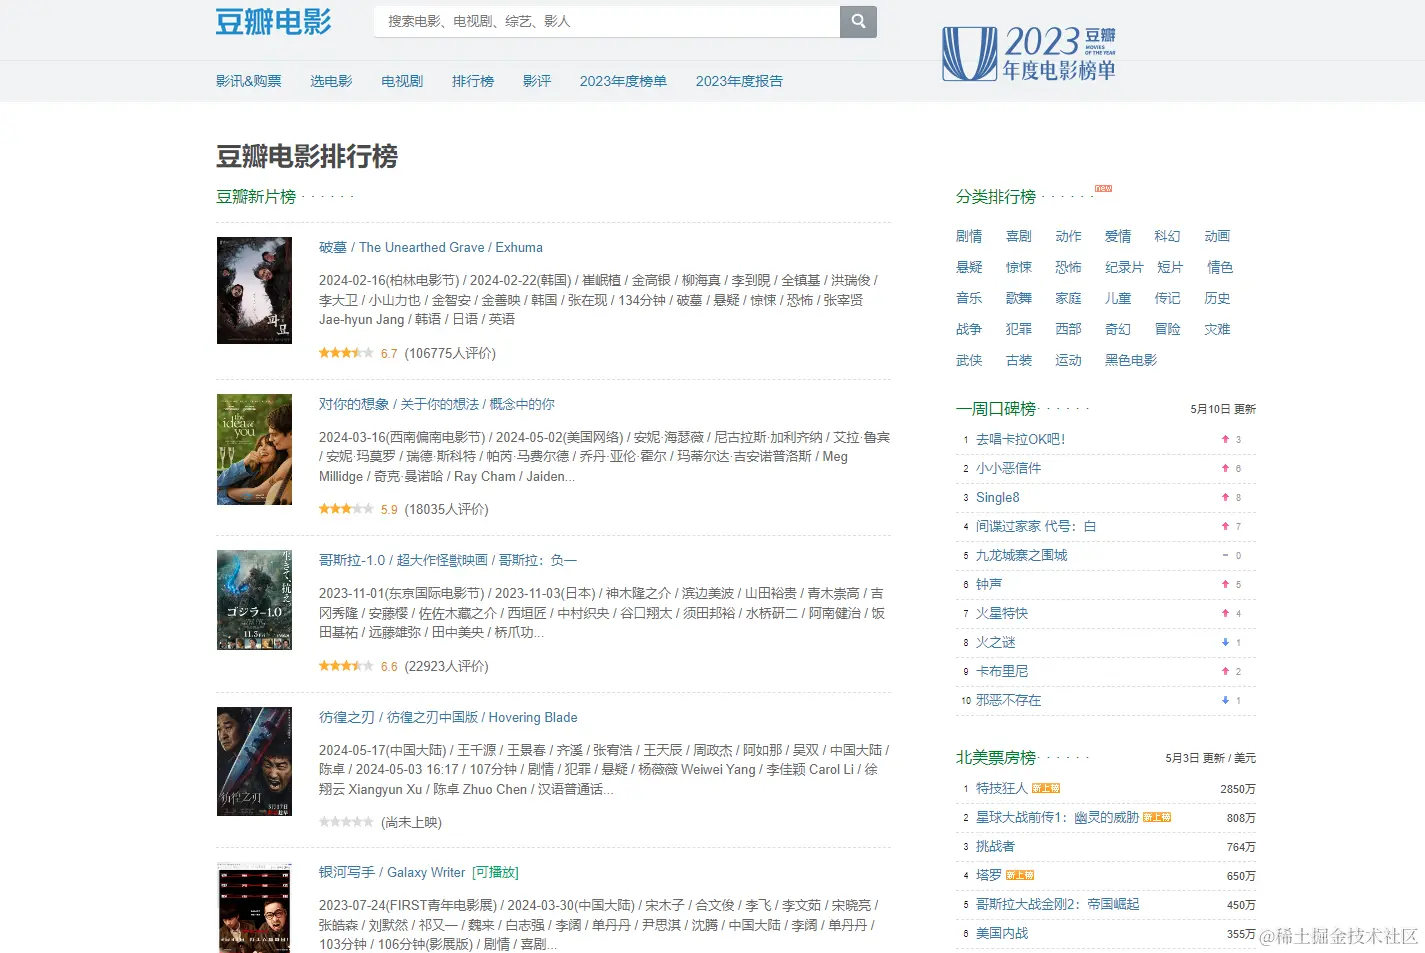Open the 破墓 / The Unearthed Grave title link
Image resolution: width=1425 pixels, height=953 pixels.
tap(431, 247)
